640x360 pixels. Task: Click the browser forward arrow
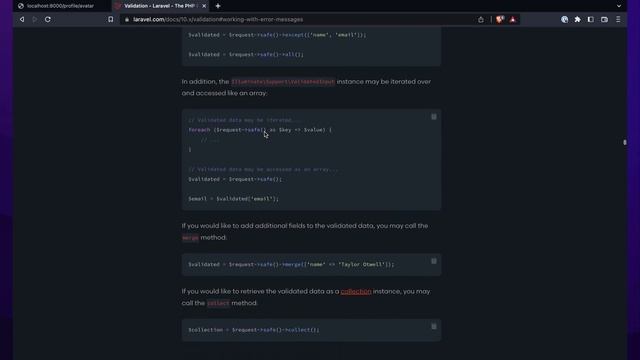pyautogui.click(x=35, y=19)
